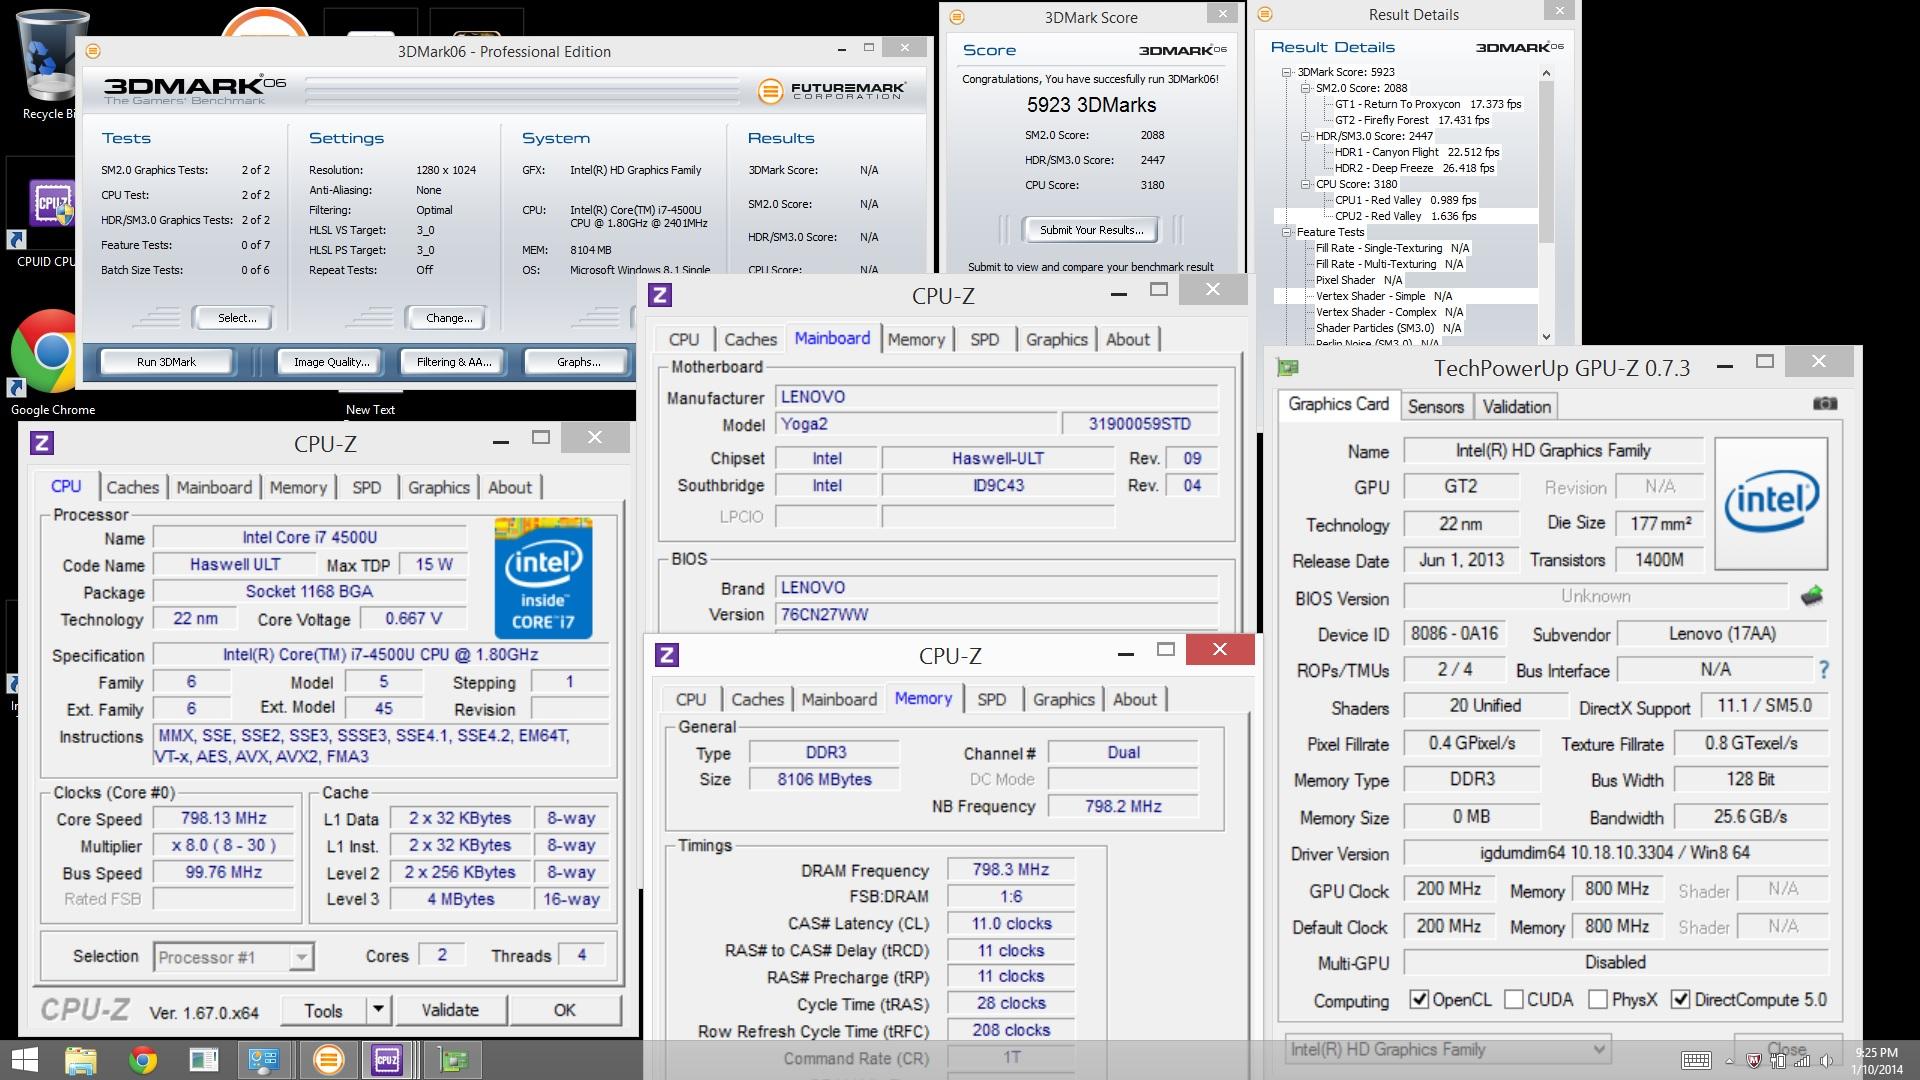Click the Intel logo in GPU-Z
Viewport: 1920px width, 1080px height.
coord(1771,503)
